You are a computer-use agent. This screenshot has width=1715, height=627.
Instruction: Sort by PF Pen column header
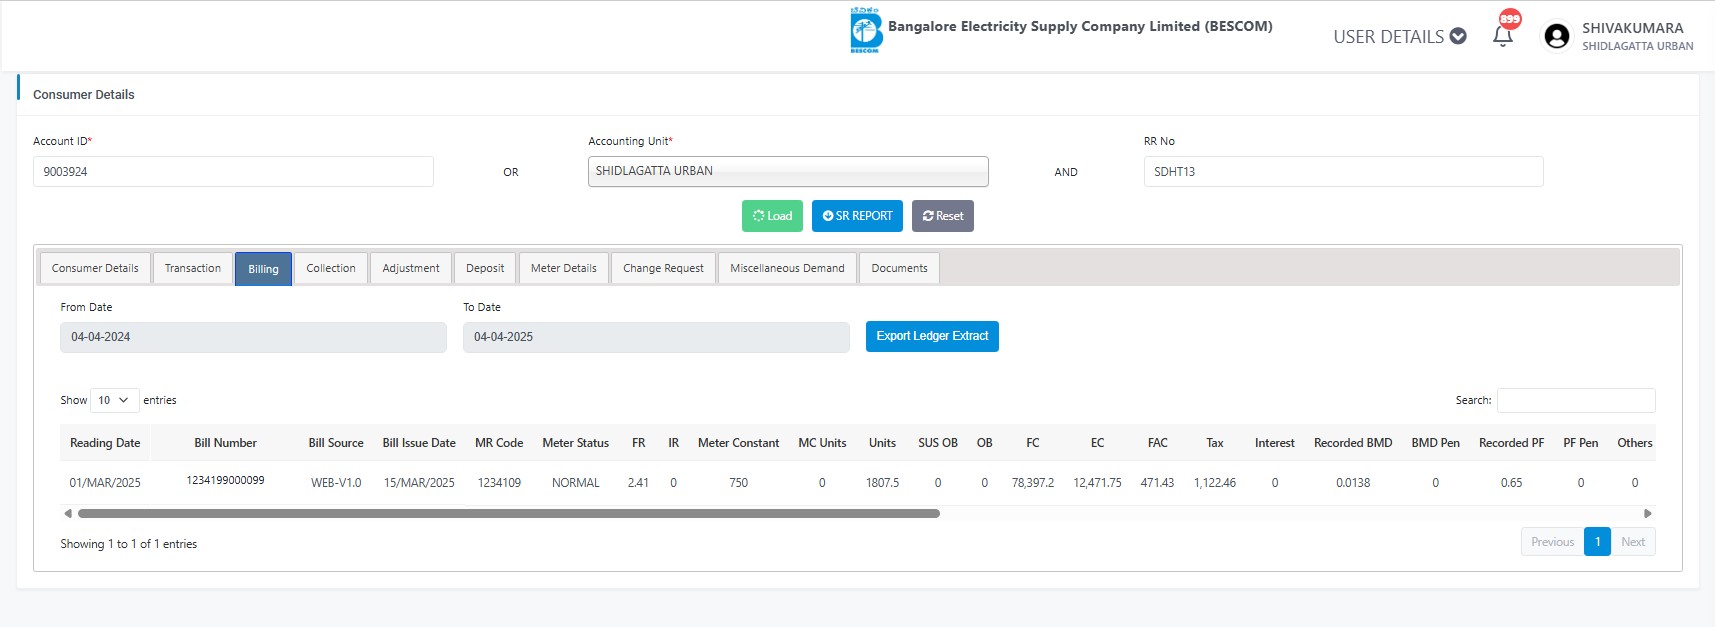tap(1580, 443)
